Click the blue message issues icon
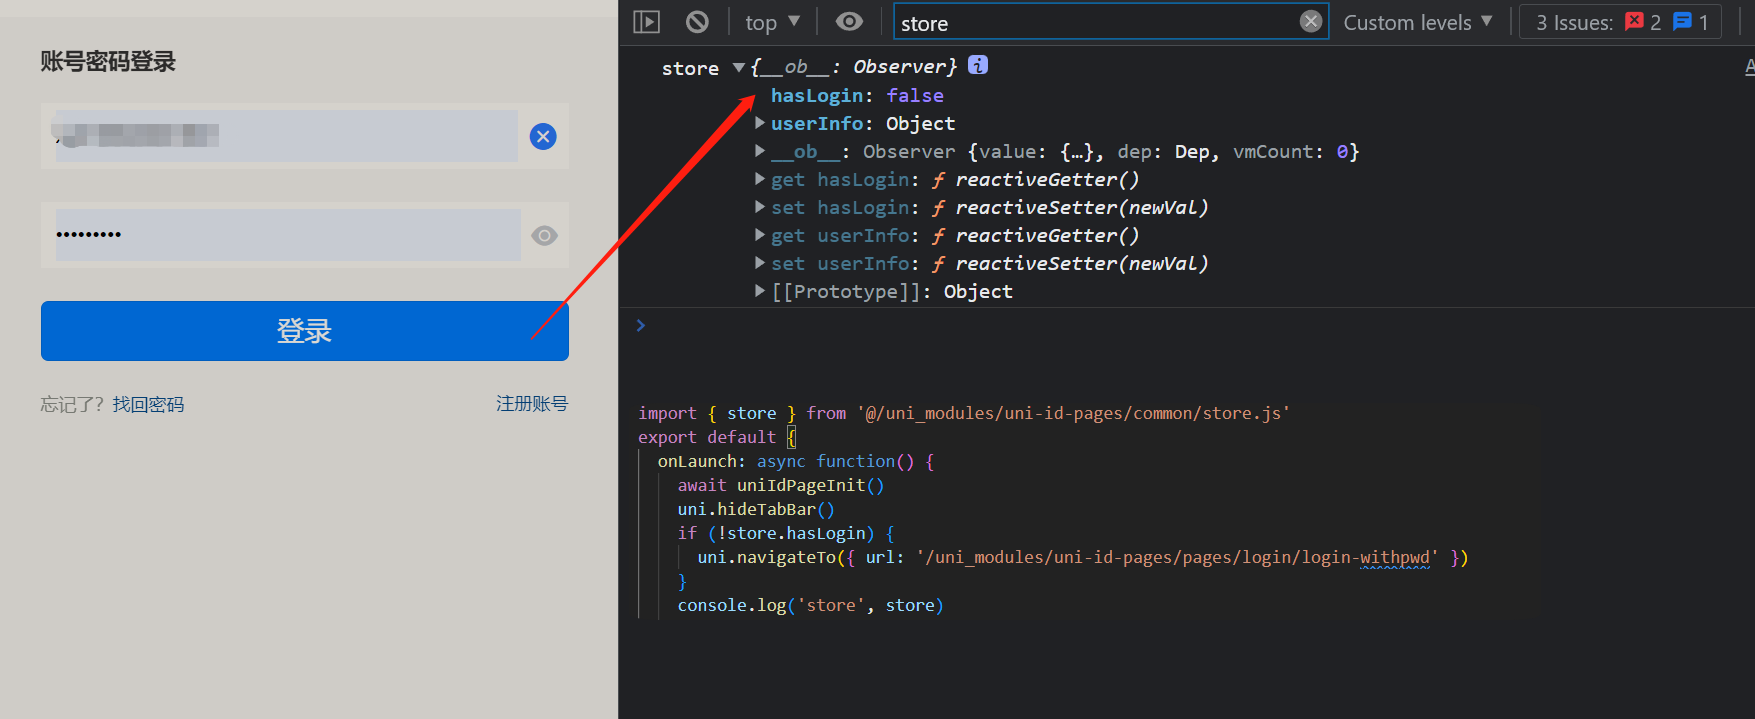1755x719 pixels. click(x=1683, y=21)
